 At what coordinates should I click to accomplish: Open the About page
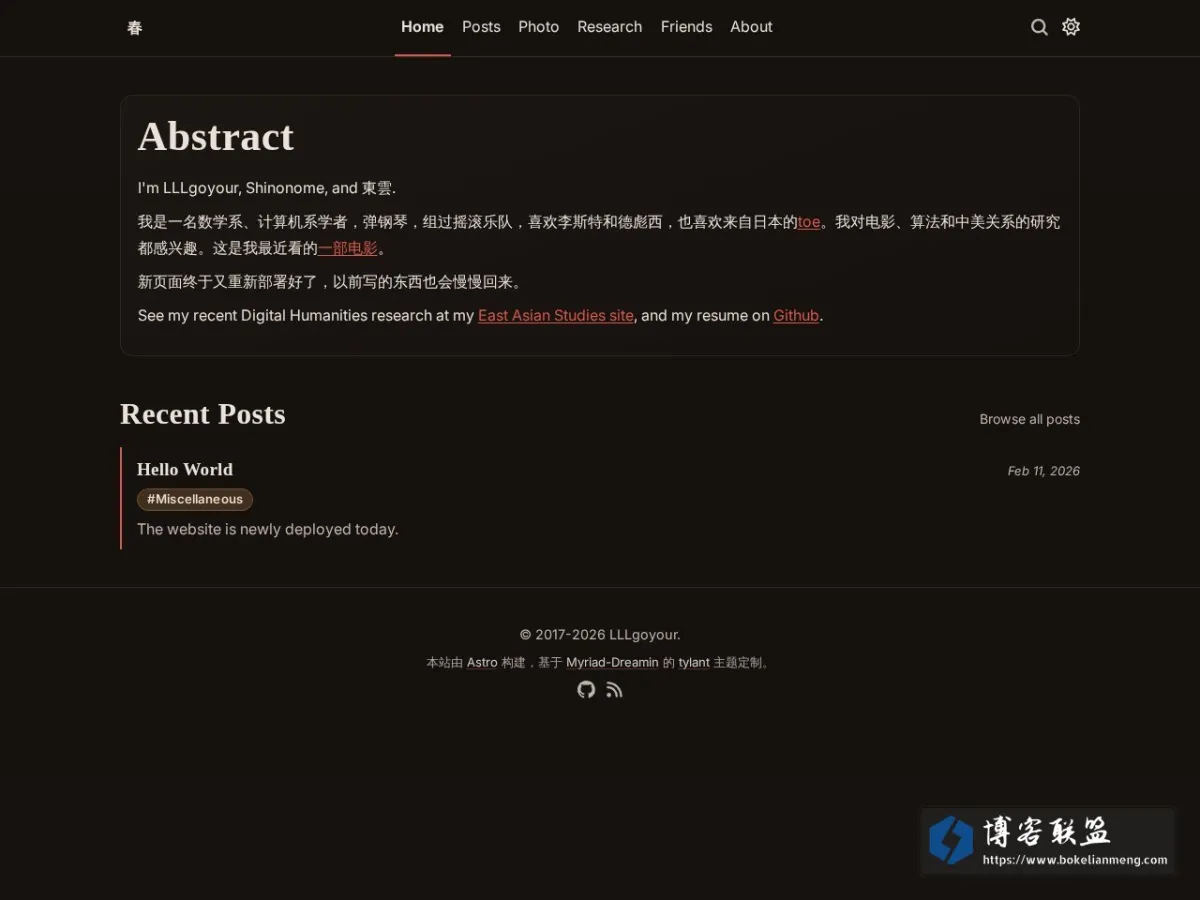click(x=751, y=27)
